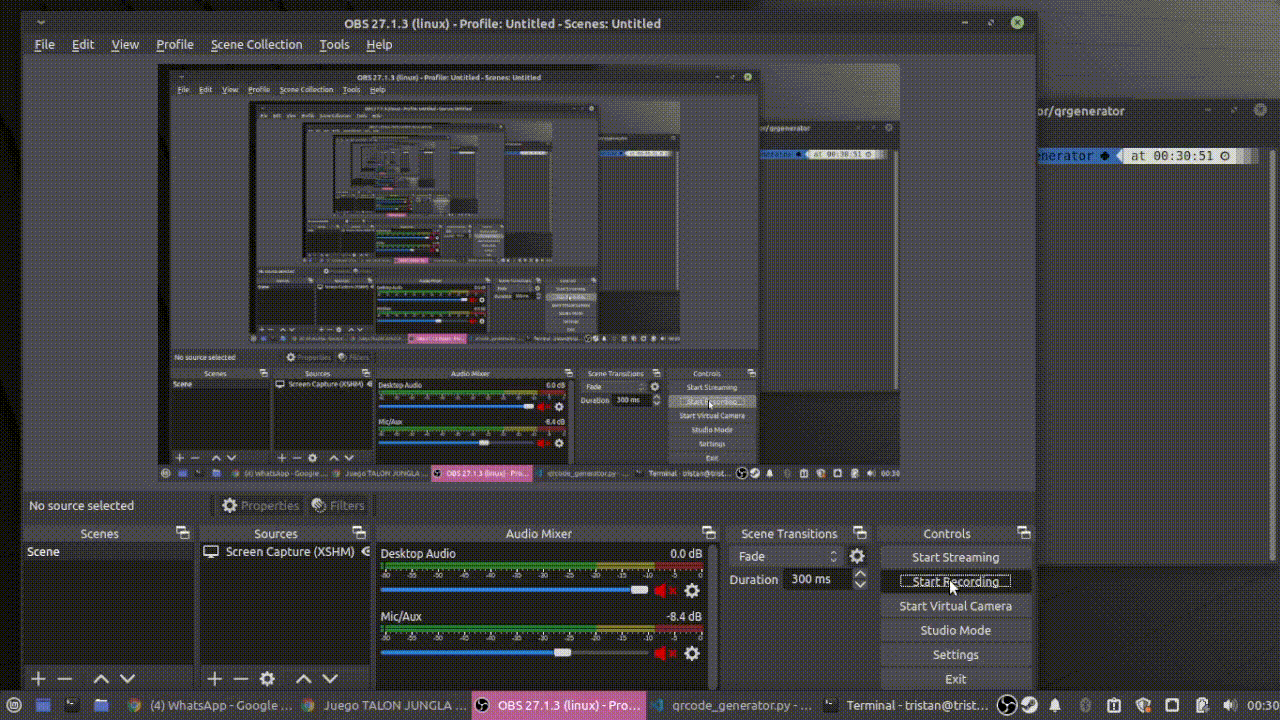Unmute Desktop Audio speaker

click(664, 591)
